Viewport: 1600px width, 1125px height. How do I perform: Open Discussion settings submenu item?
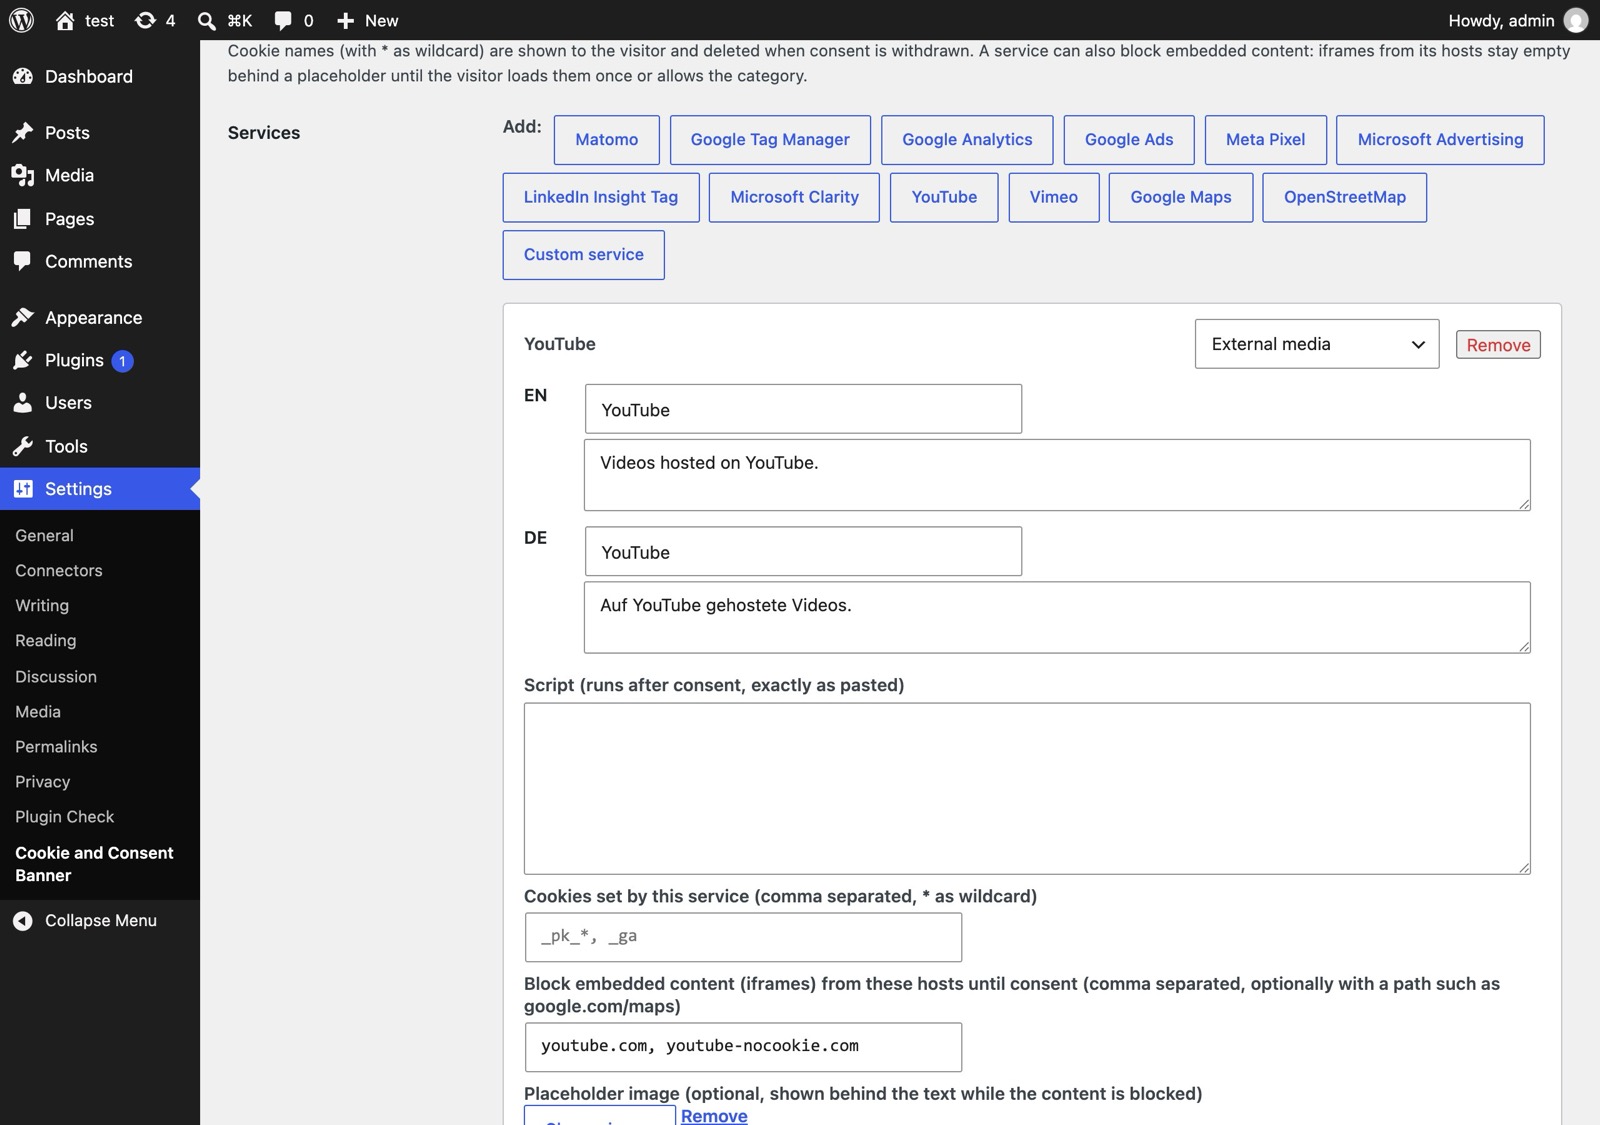point(56,676)
